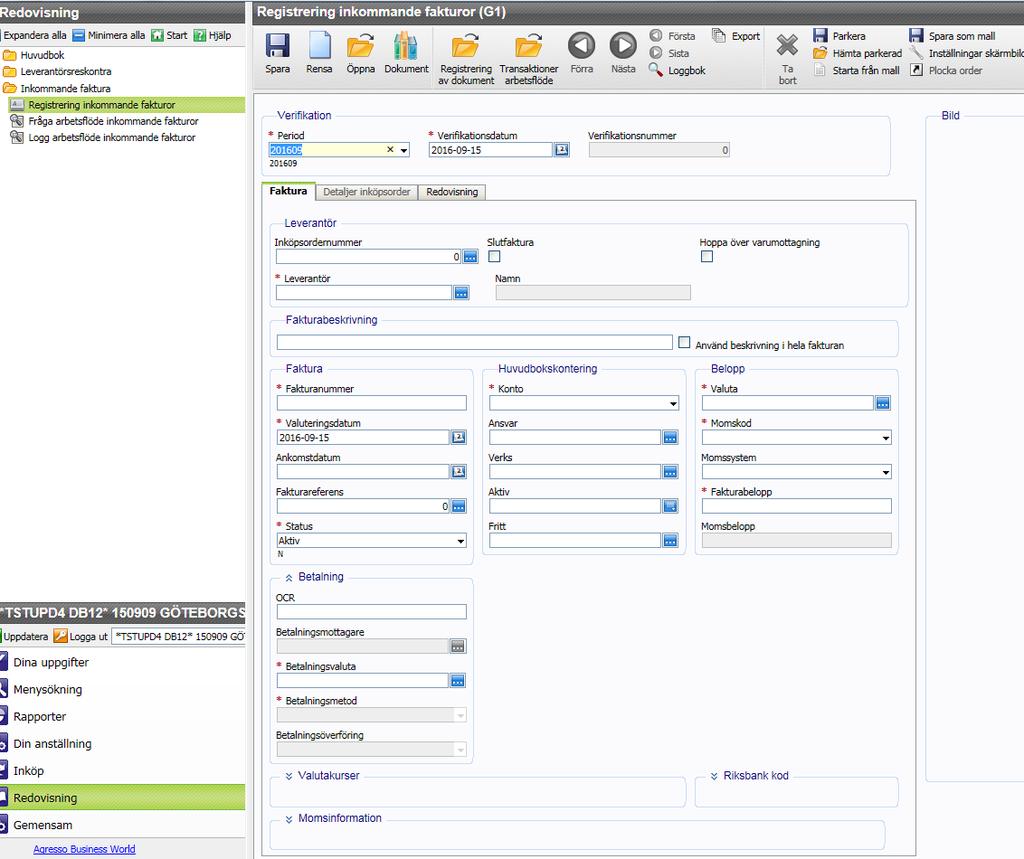The image size is (1024, 859).
Task: Open the Agresso Business World link
Action: click(x=84, y=849)
